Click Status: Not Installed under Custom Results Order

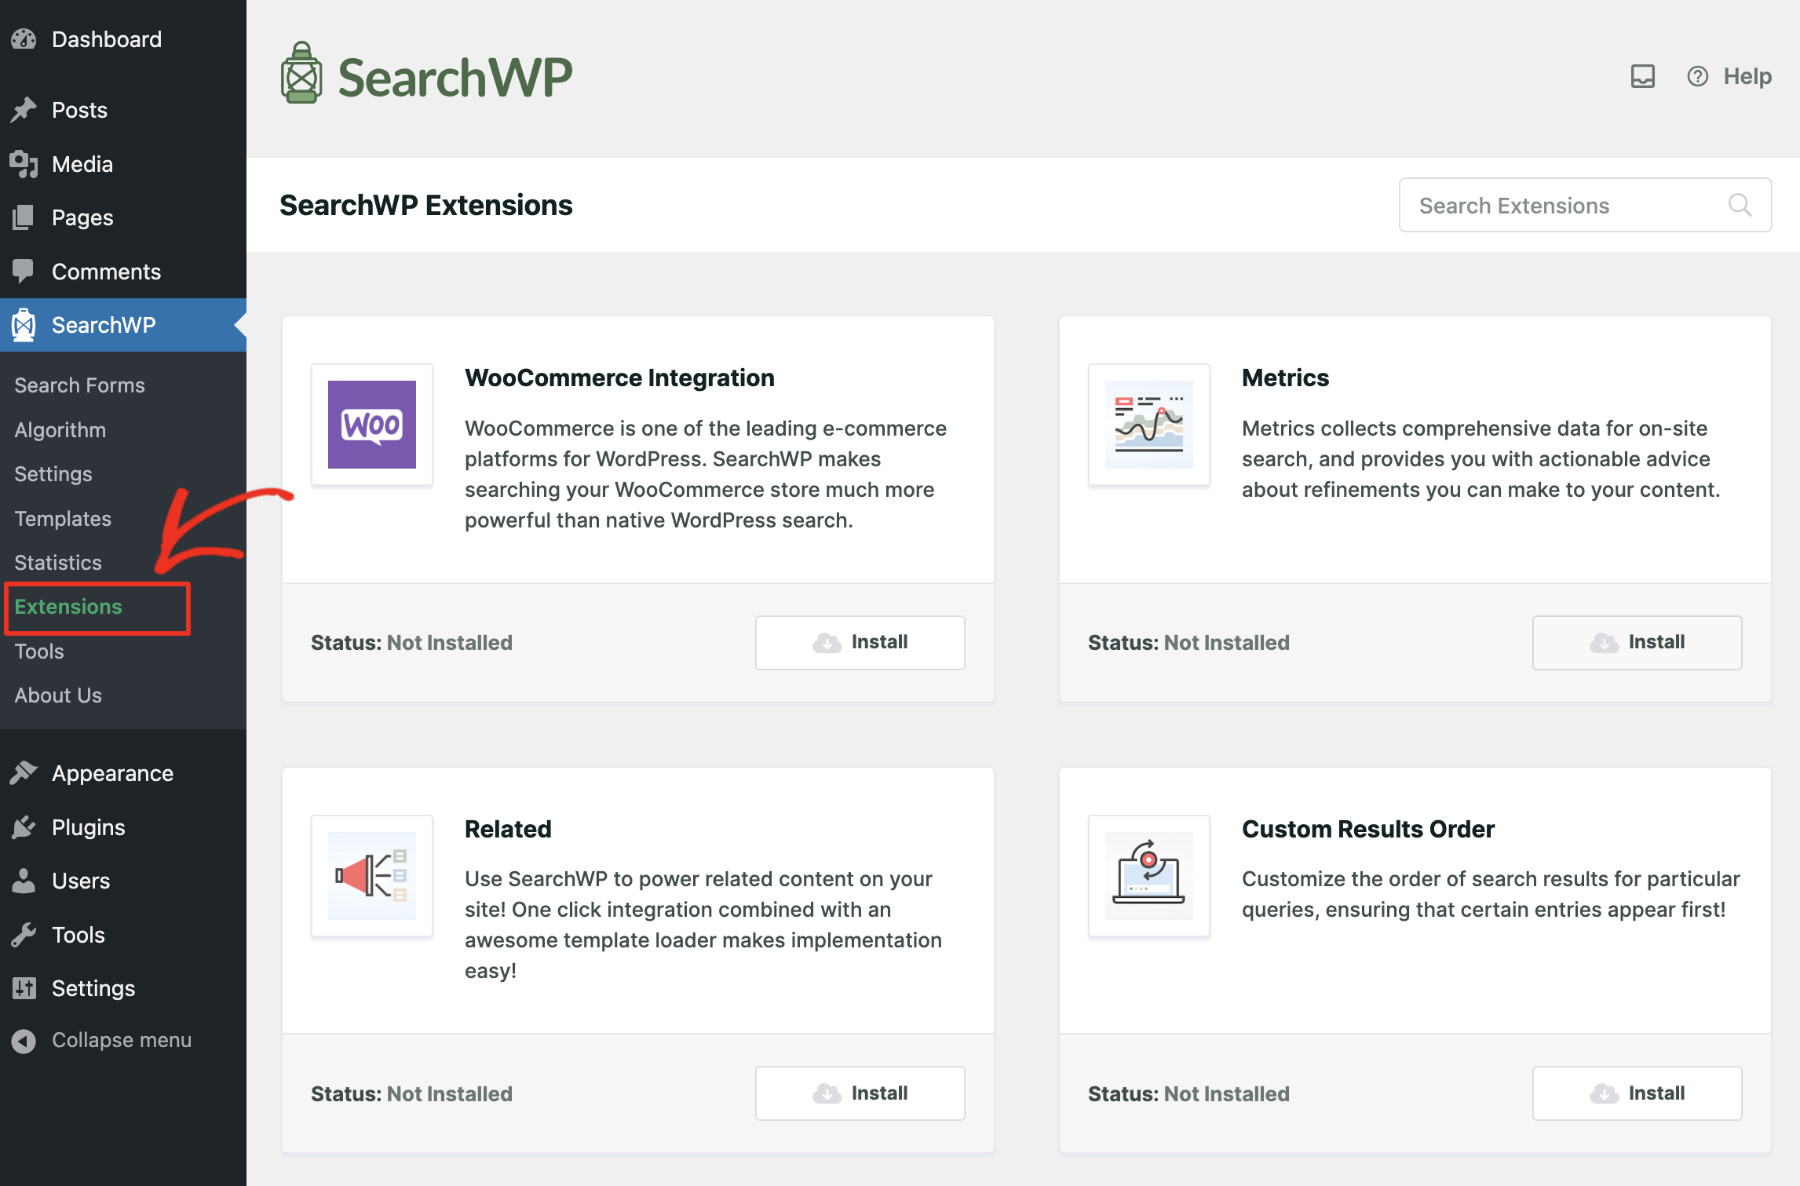tap(1188, 1093)
